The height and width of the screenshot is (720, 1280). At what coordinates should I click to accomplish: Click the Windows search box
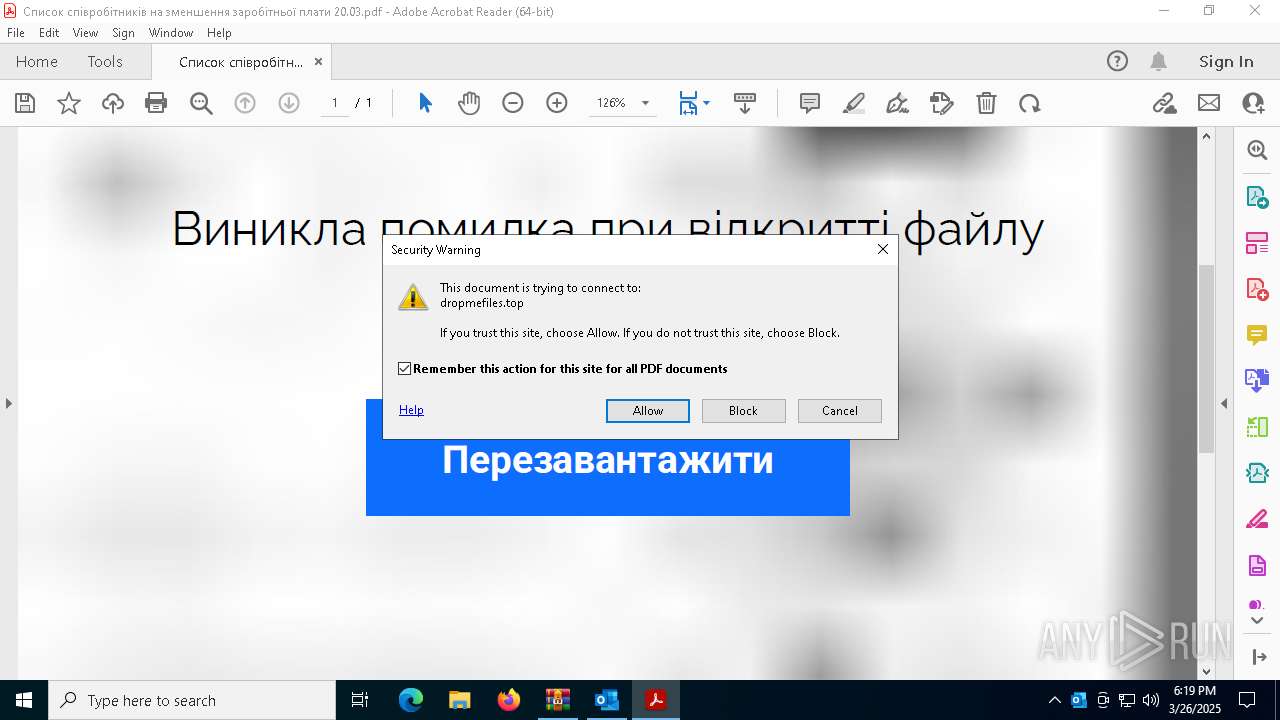(x=192, y=700)
